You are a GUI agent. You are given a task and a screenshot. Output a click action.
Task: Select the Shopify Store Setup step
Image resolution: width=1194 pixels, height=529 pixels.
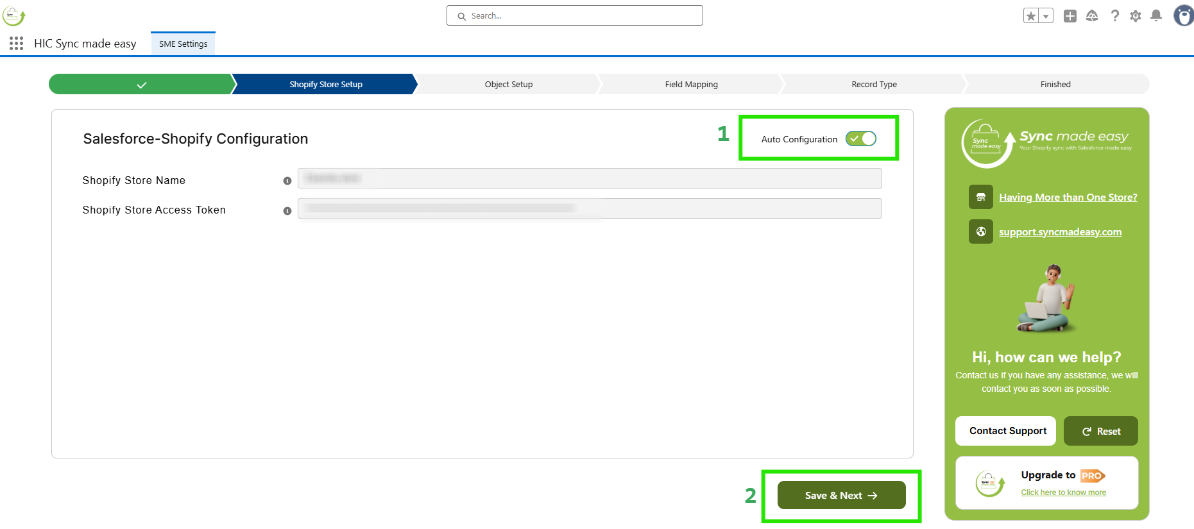point(325,84)
